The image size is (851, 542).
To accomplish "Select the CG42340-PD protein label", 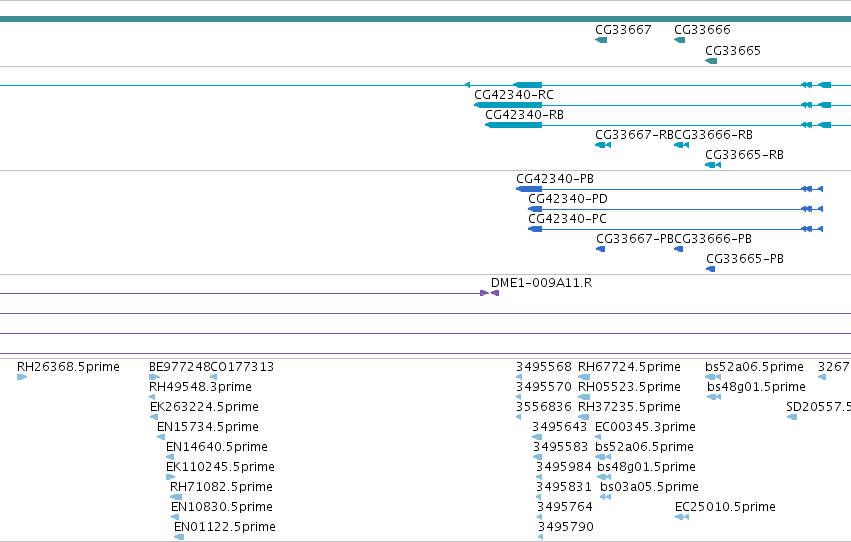I will pyautogui.click(x=568, y=199).
